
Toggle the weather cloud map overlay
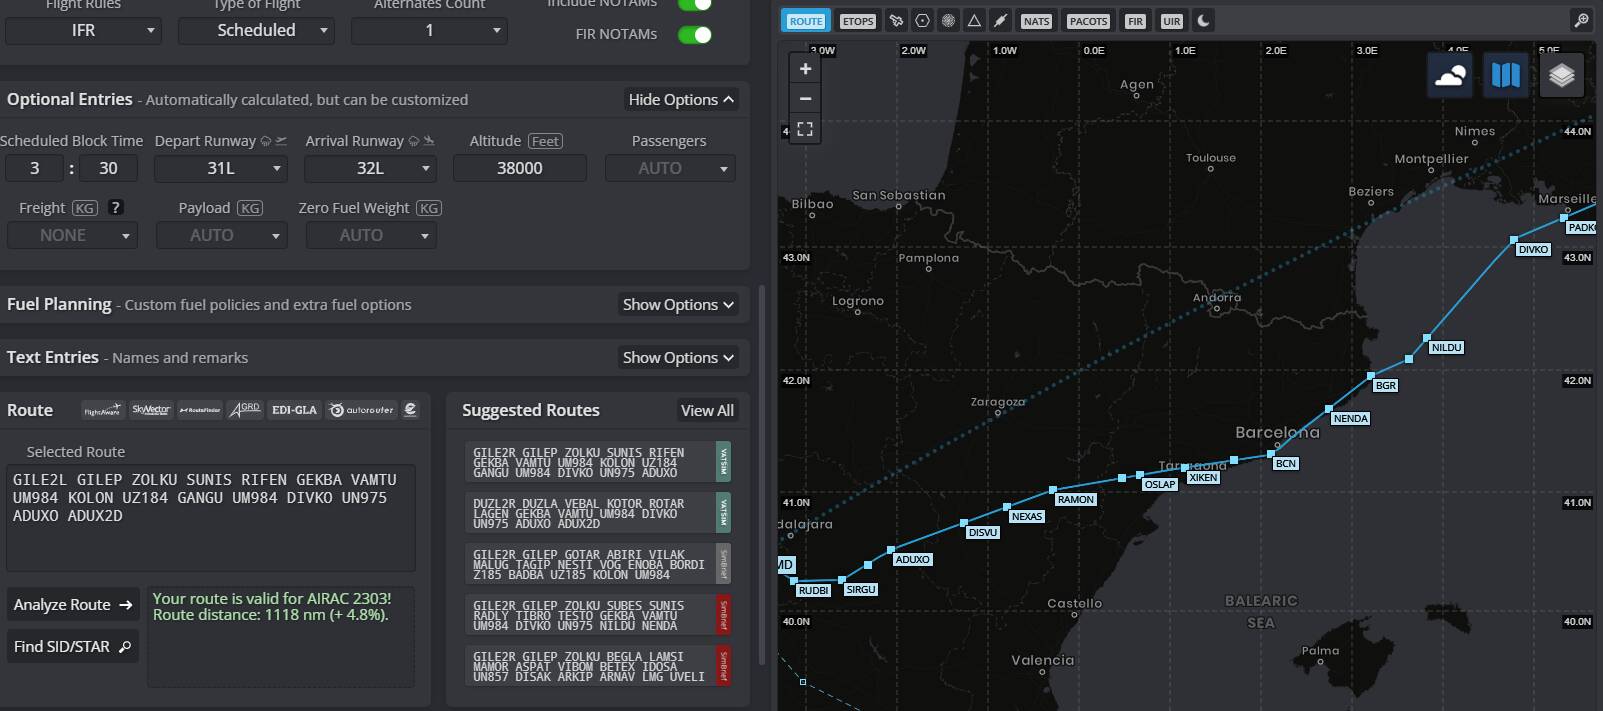[x=1450, y=75]
